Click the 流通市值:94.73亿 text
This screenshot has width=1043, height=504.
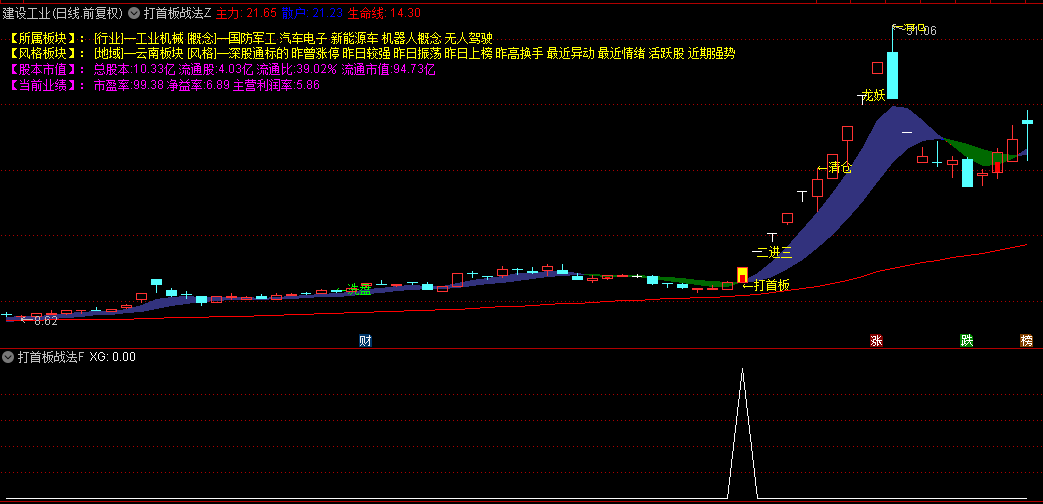click(x=388, y=69)
